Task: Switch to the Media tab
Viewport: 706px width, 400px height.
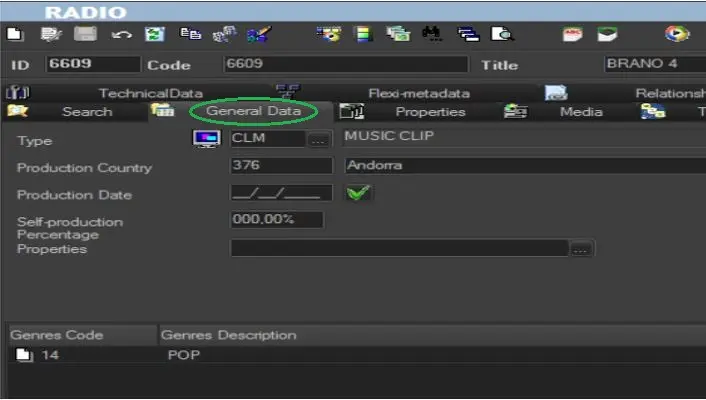Action: [x=581, y=111]
